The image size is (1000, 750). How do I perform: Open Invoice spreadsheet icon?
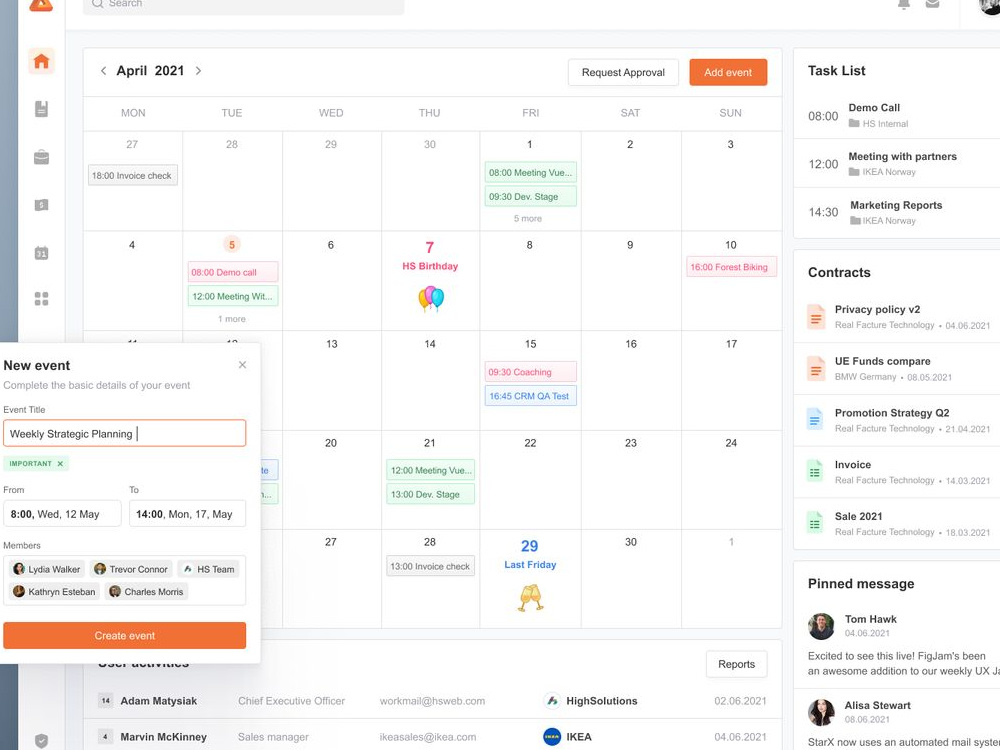point(815,472)
